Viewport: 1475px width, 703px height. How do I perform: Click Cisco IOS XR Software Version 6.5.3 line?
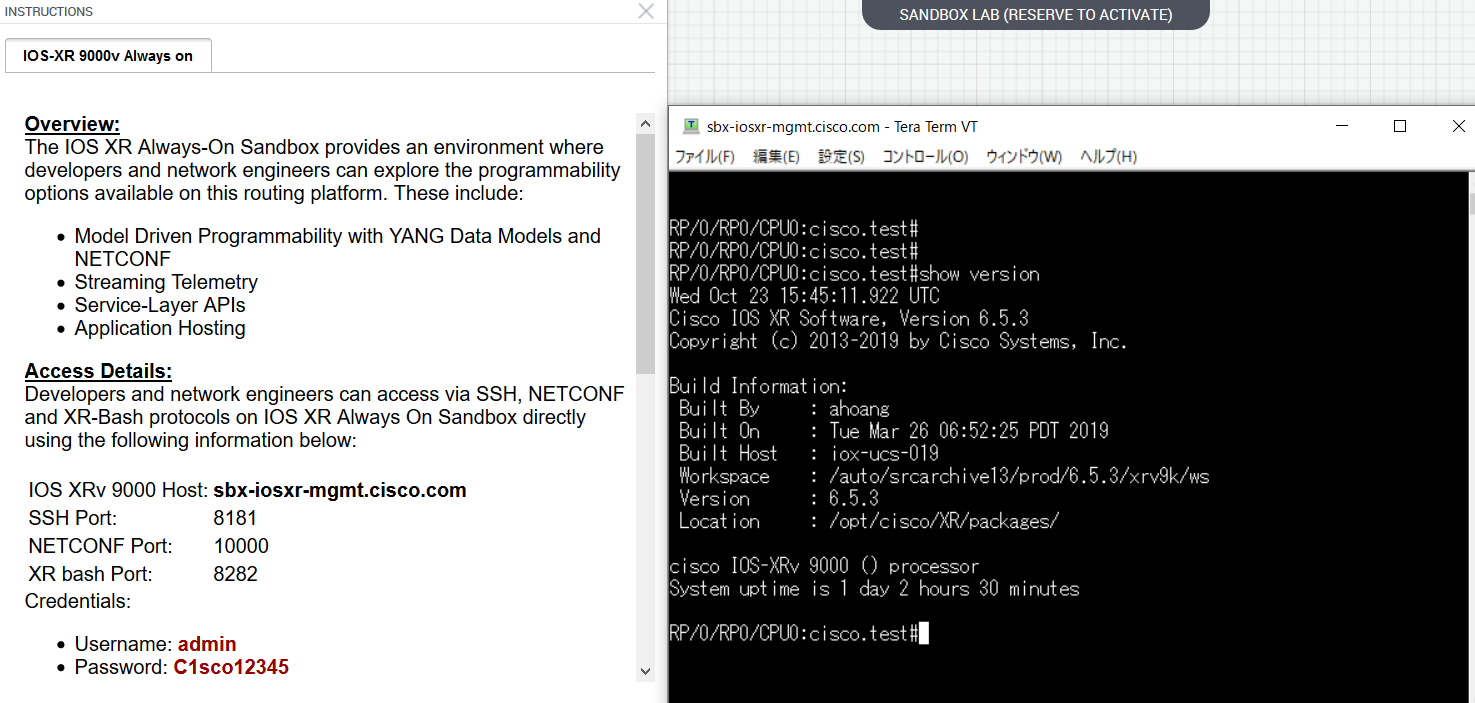point(849,319)
